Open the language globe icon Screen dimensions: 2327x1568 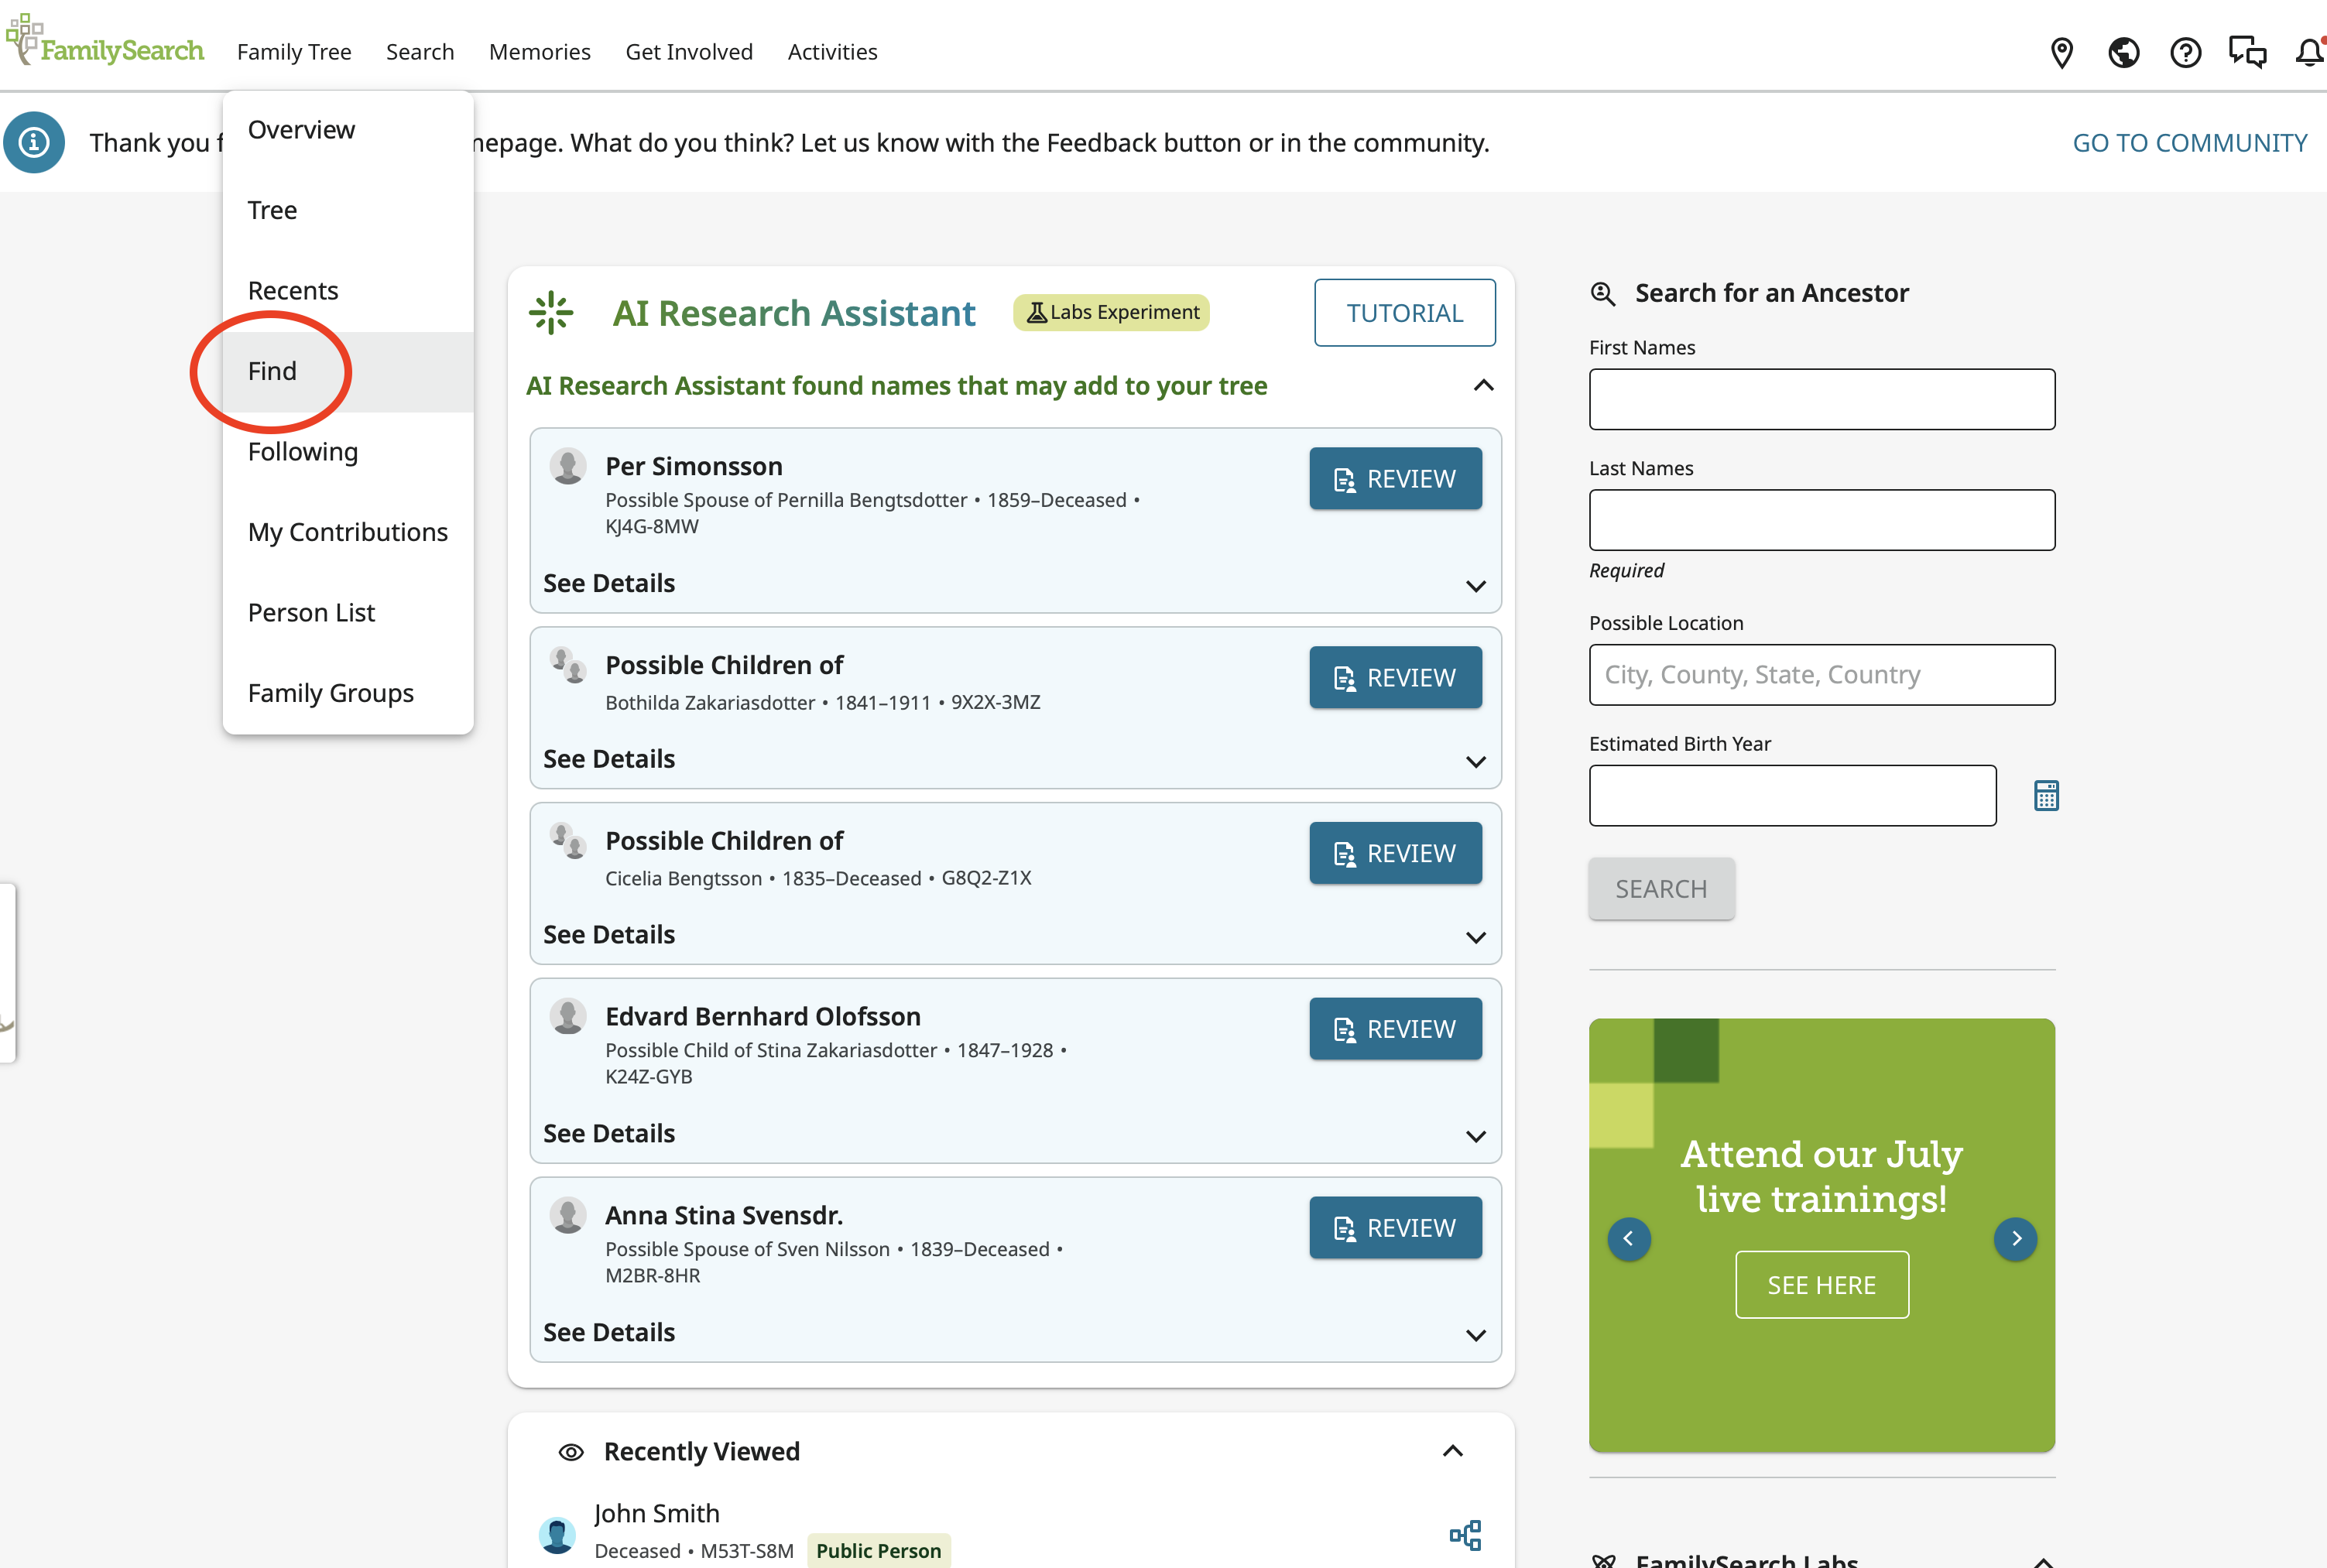coord(2123,52)
